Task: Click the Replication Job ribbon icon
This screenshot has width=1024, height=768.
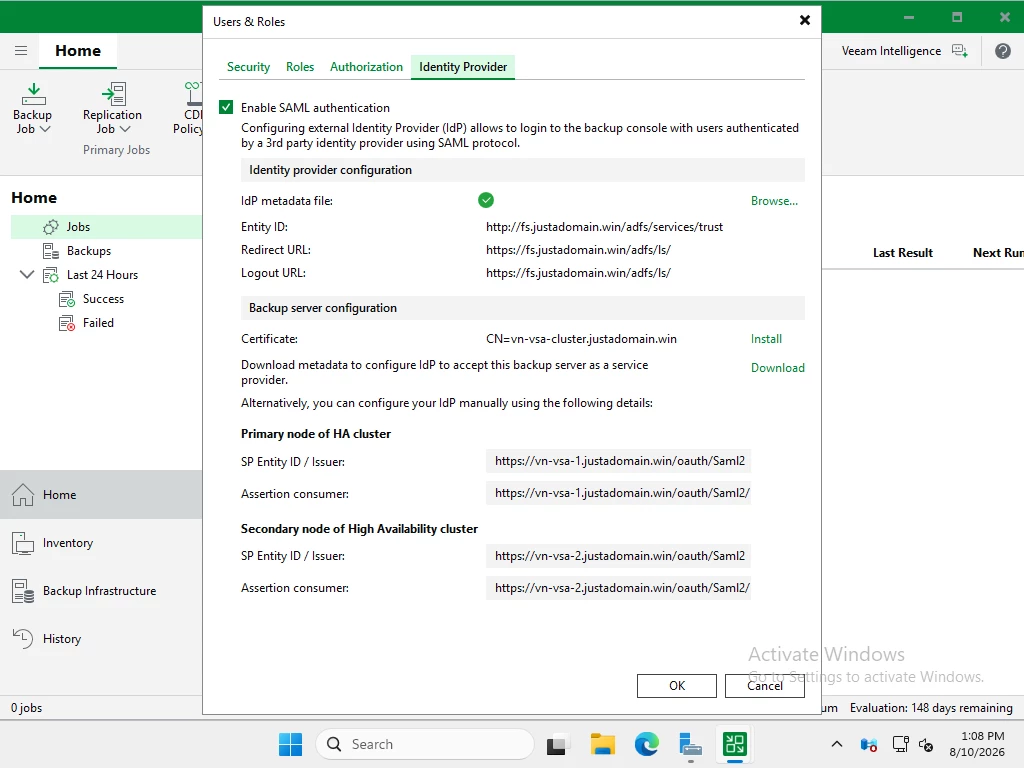Action: click(x=114, y=94)
